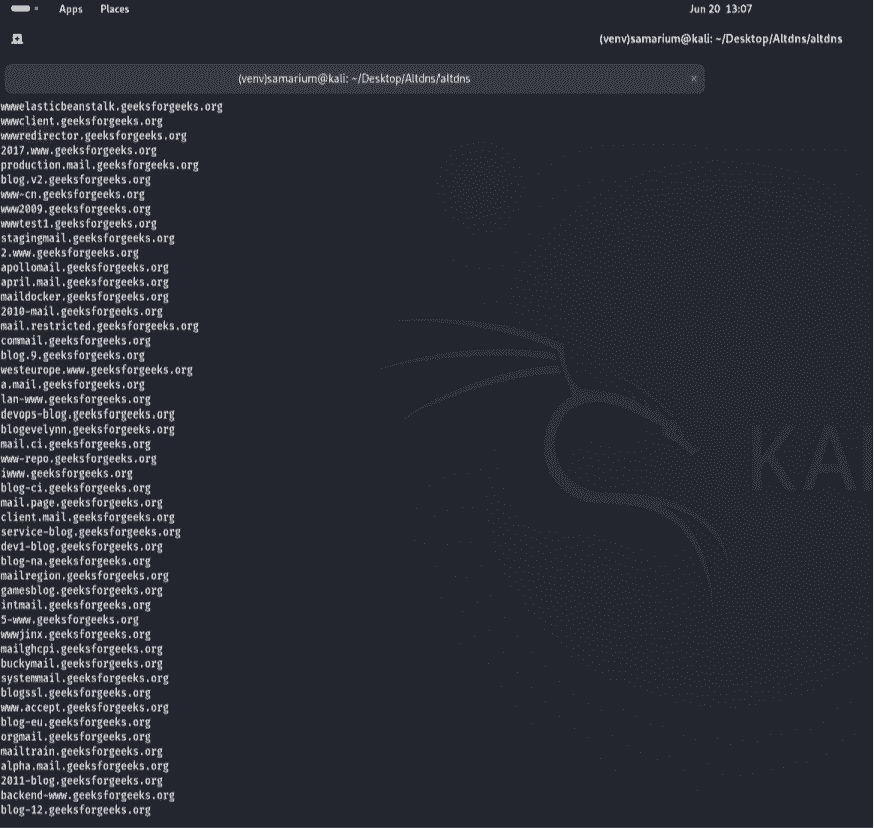Viewport: 874px width, 828px height.
Task: Click gamesblog.geeksforgeeks.org line
Action: [x=81, y=590]
